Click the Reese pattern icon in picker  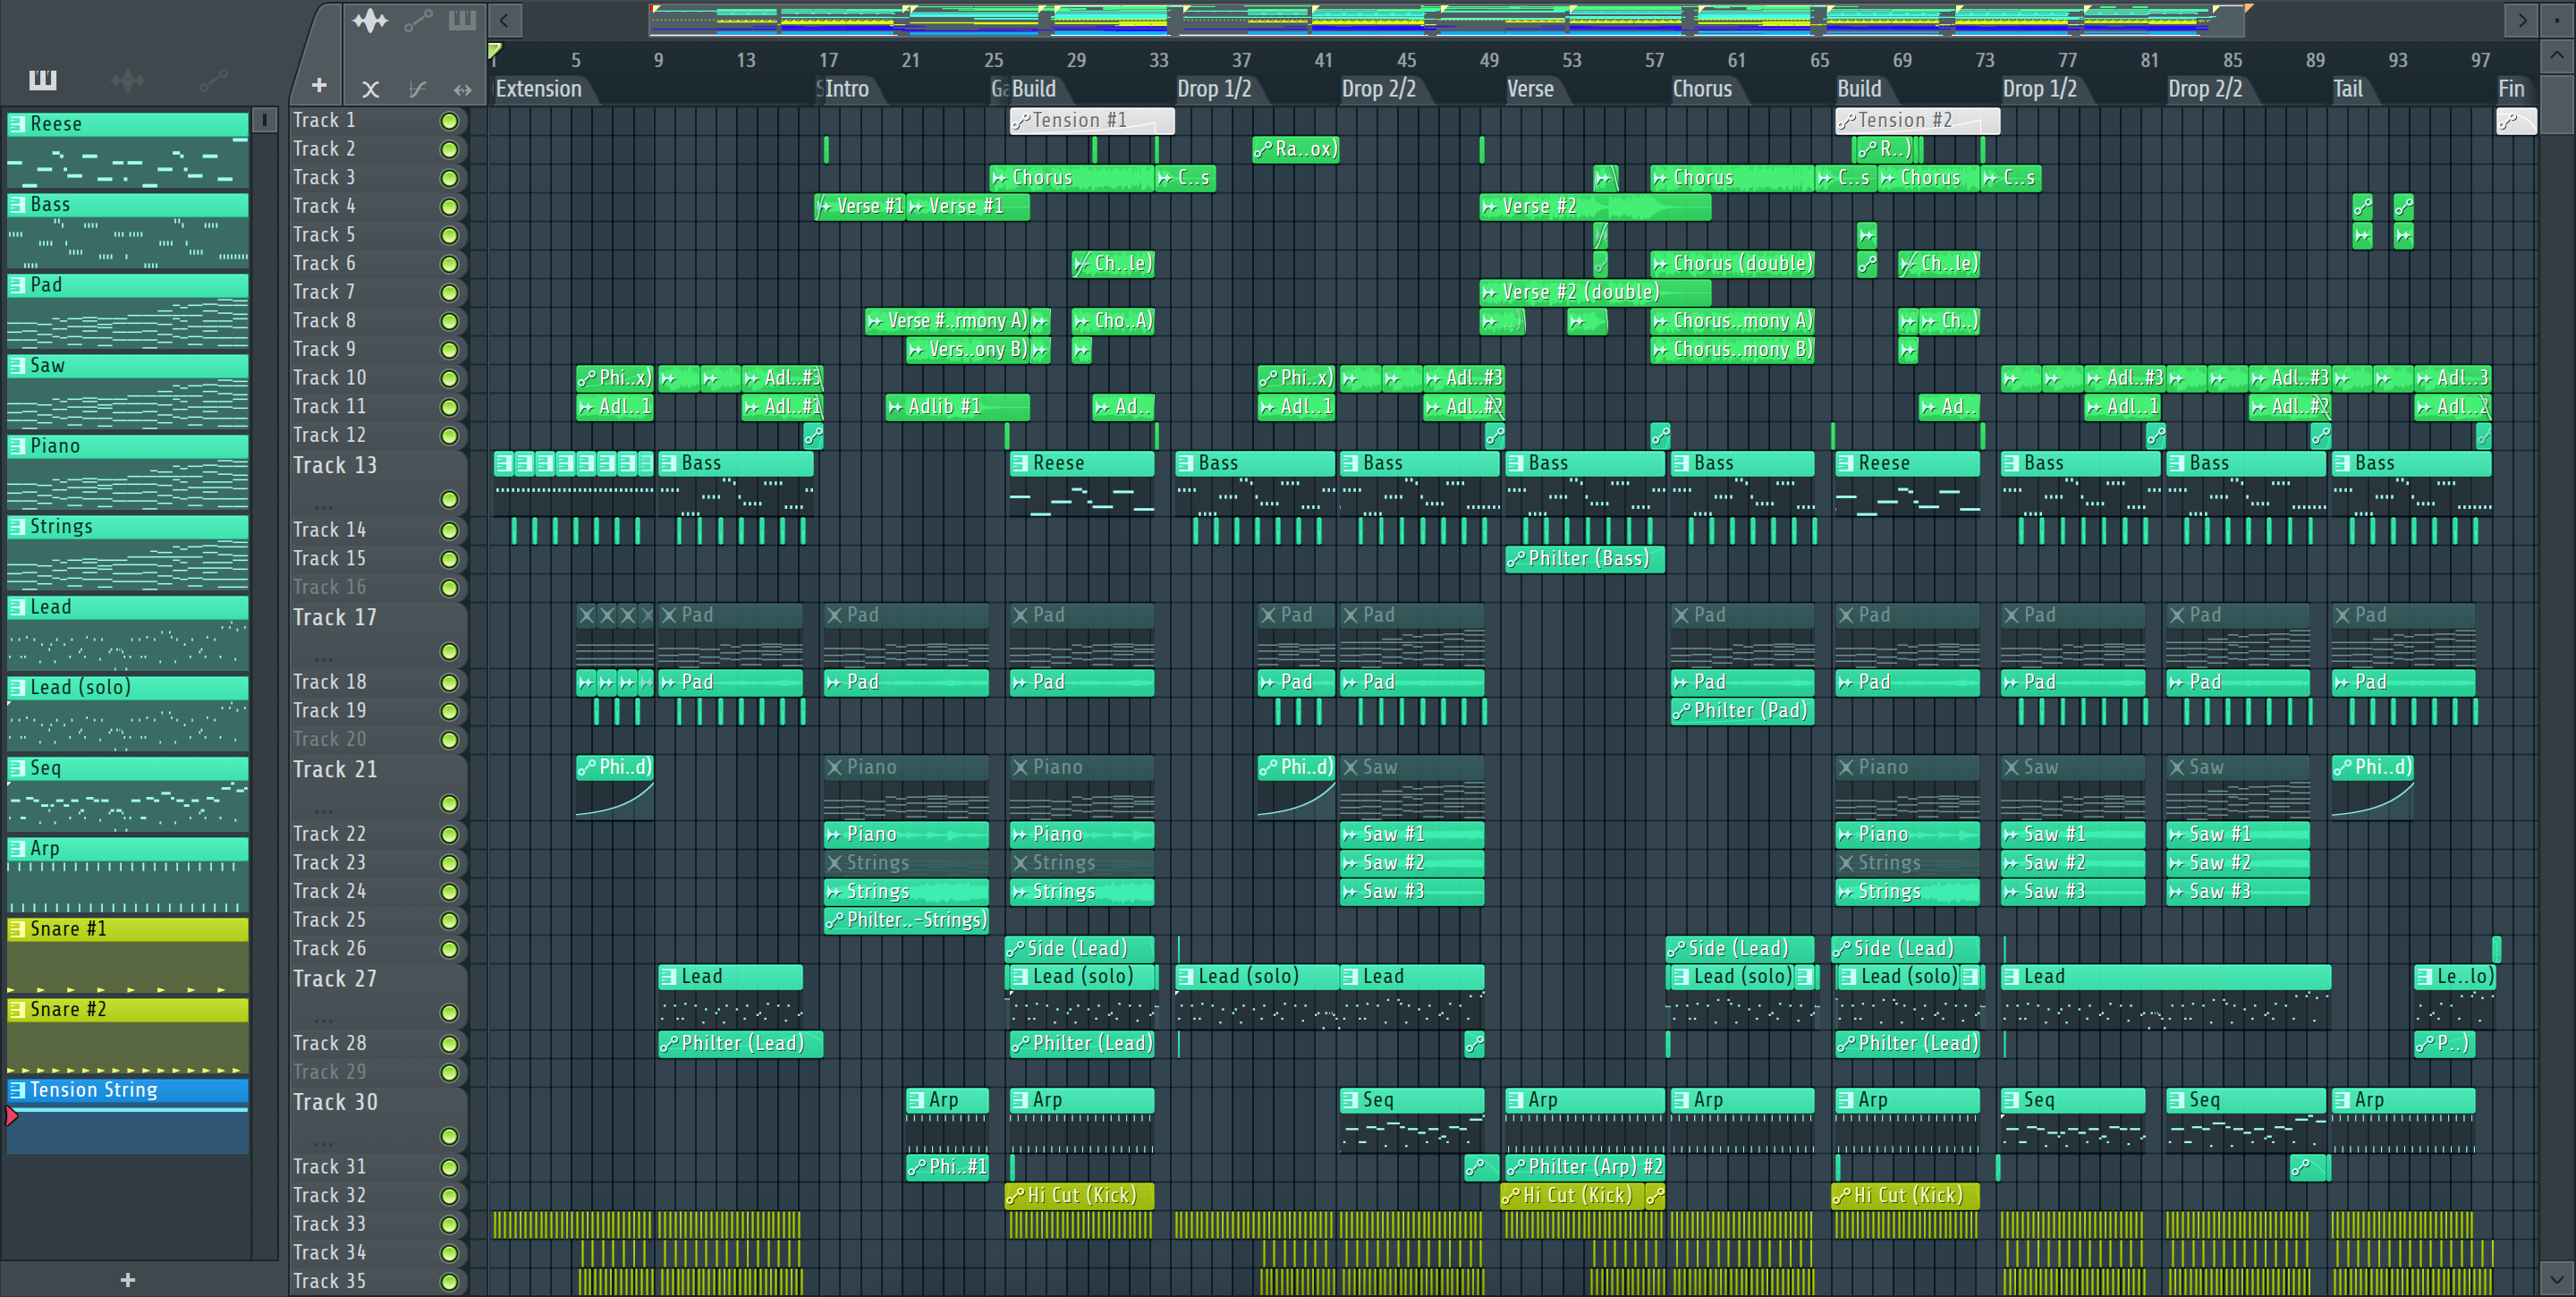(x=17, y=124)
